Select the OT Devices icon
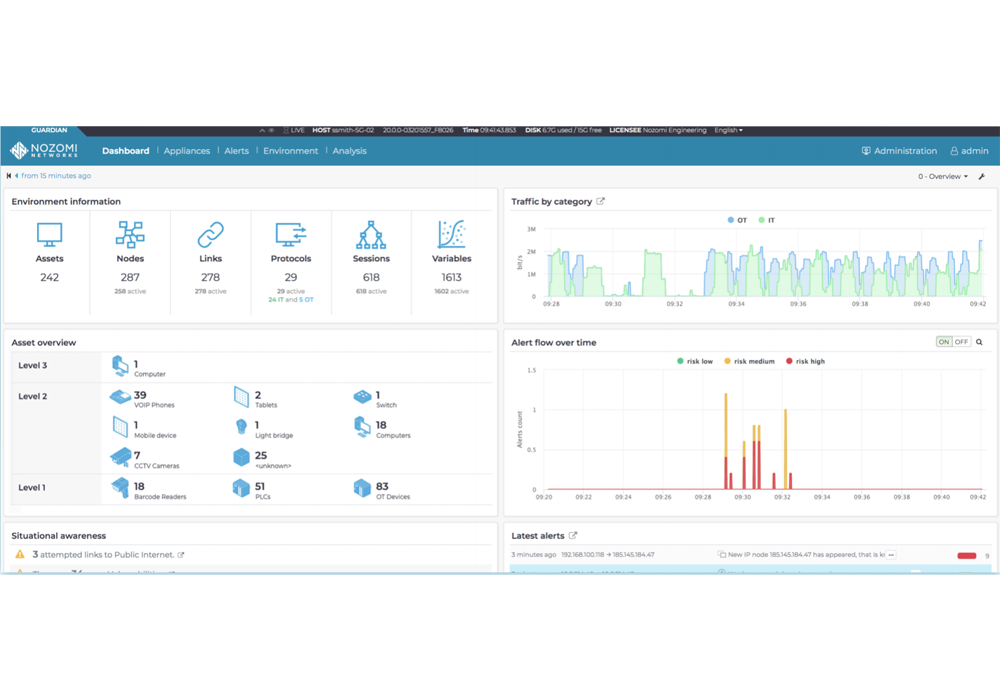1000x700 pixels. pos(362,488)
